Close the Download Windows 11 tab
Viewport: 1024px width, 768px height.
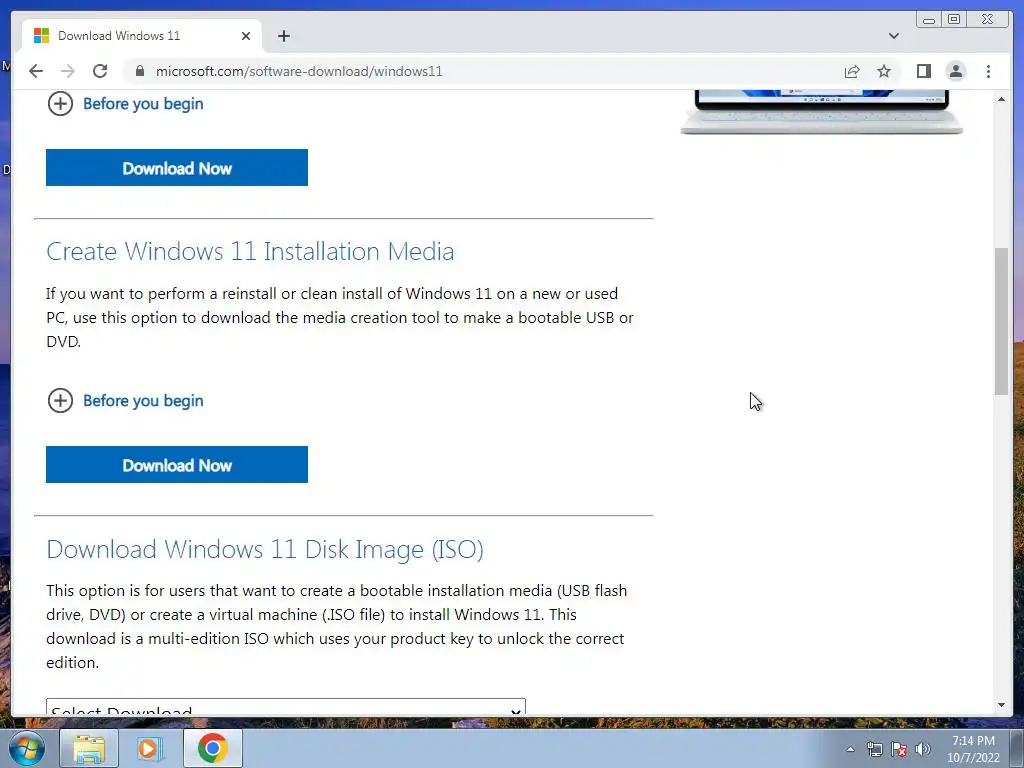point(246,36)
